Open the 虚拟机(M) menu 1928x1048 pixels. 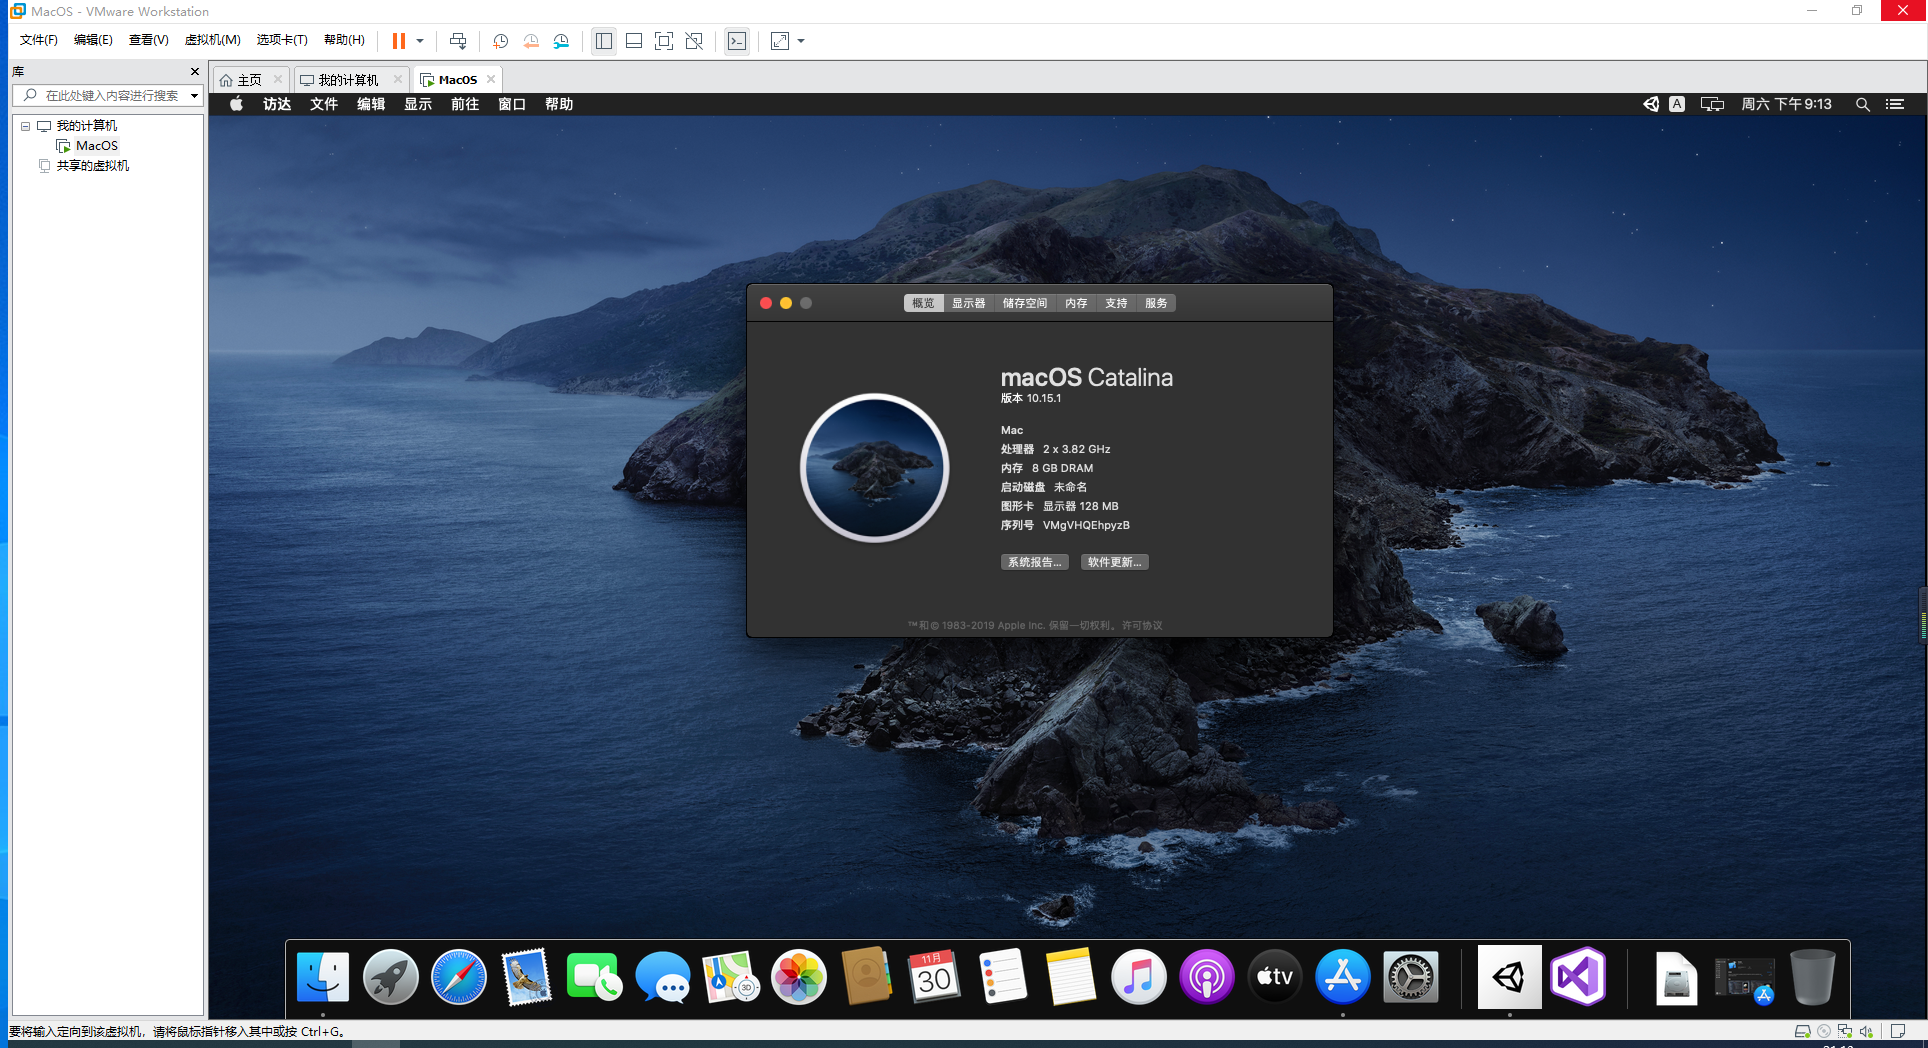click(212, 40)
